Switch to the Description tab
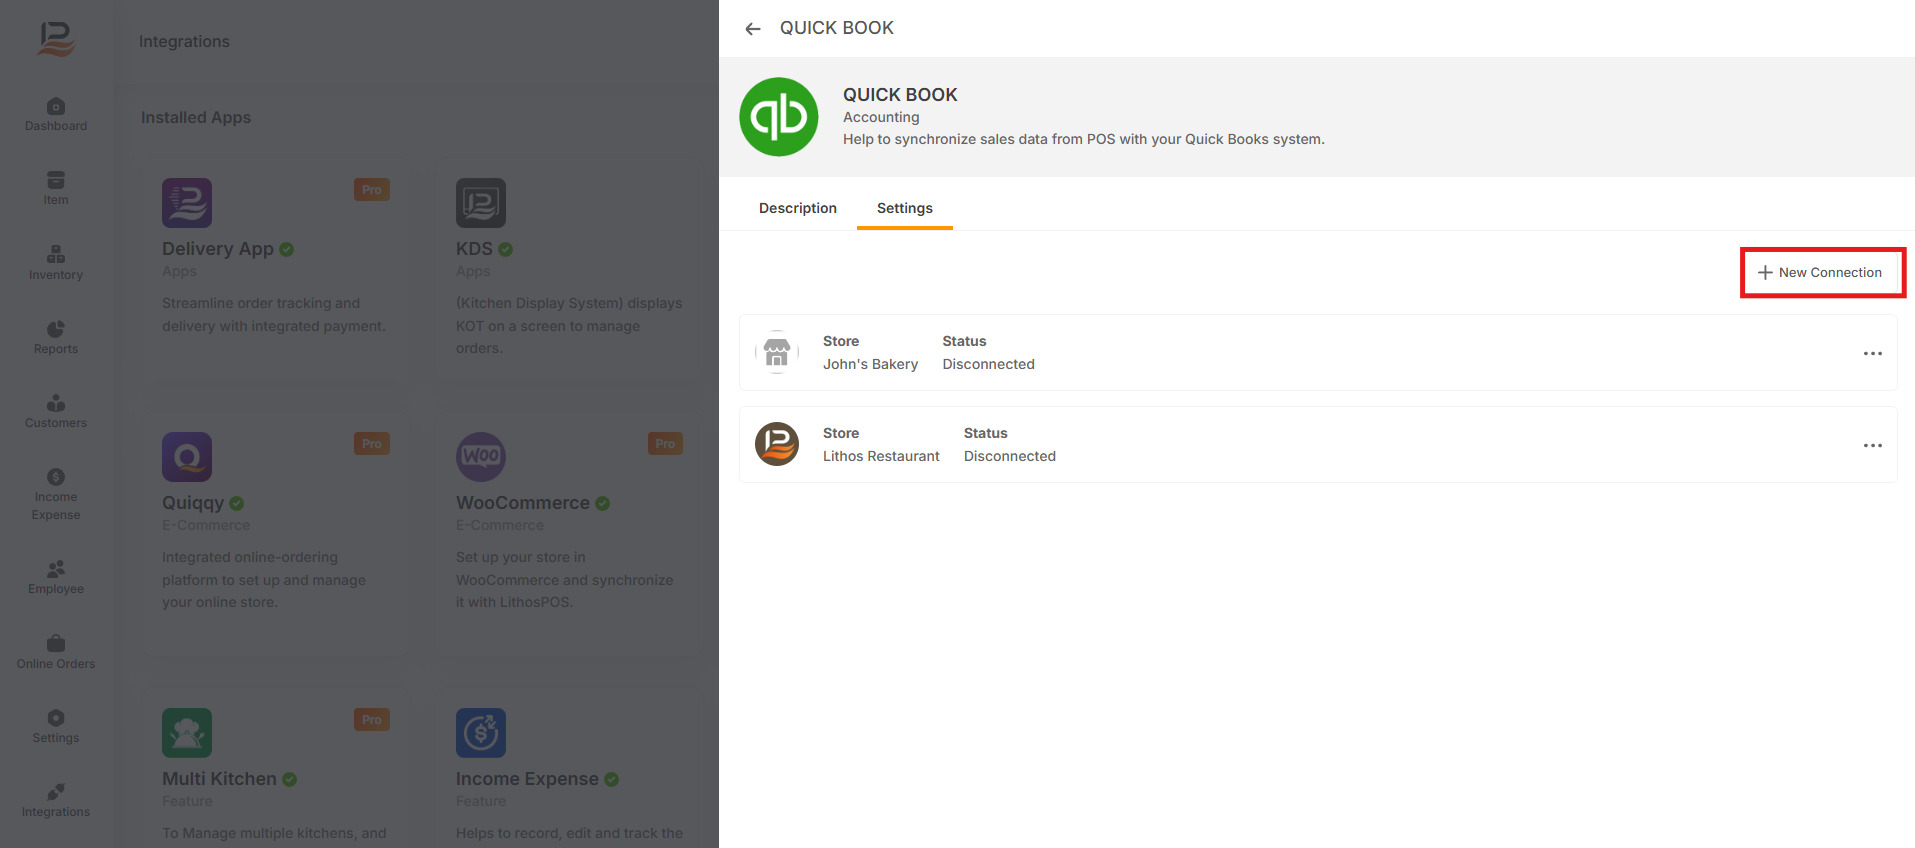The width and height of the screenshot is (1915, 848). 797,208
